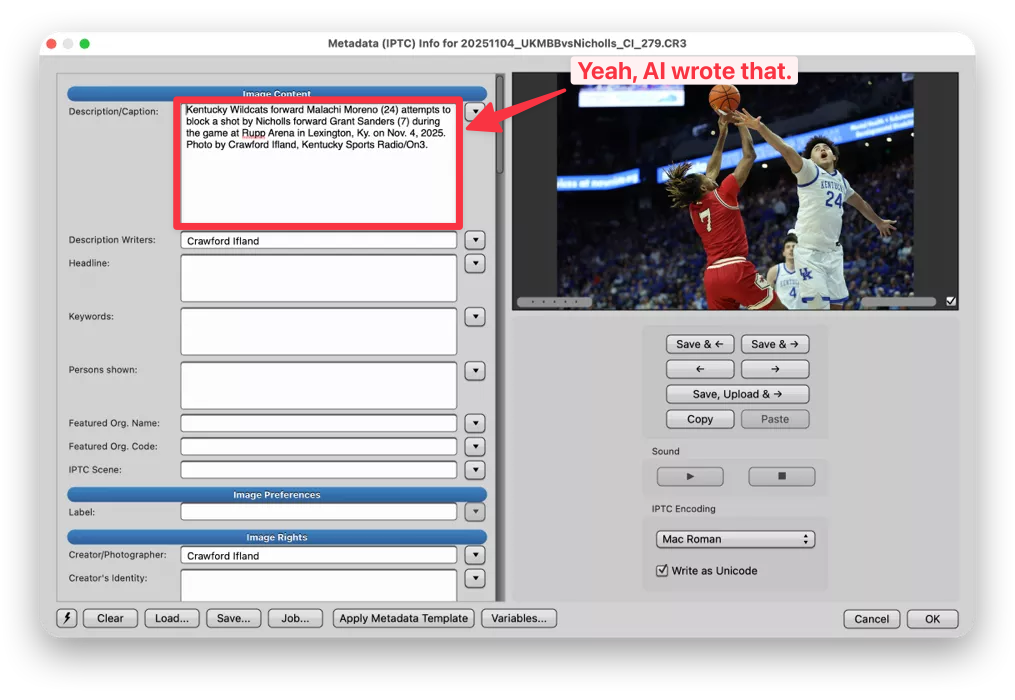
Task: Open the IPTC Scene snapshot arrow
Action: (475, 469)
